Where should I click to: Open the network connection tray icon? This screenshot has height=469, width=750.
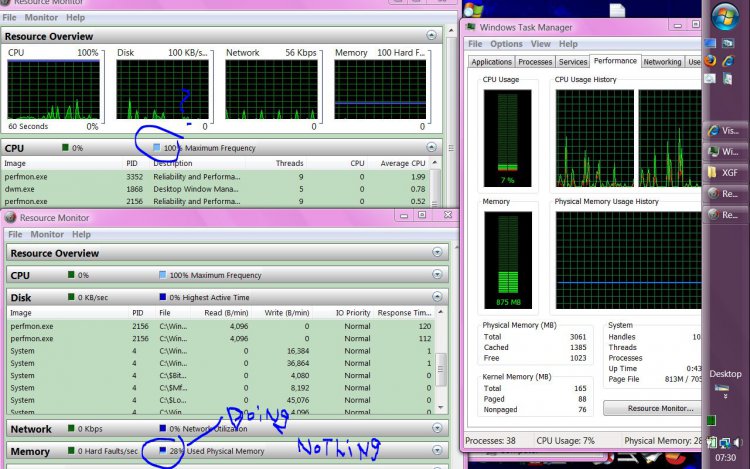click(x=725, y=443)
